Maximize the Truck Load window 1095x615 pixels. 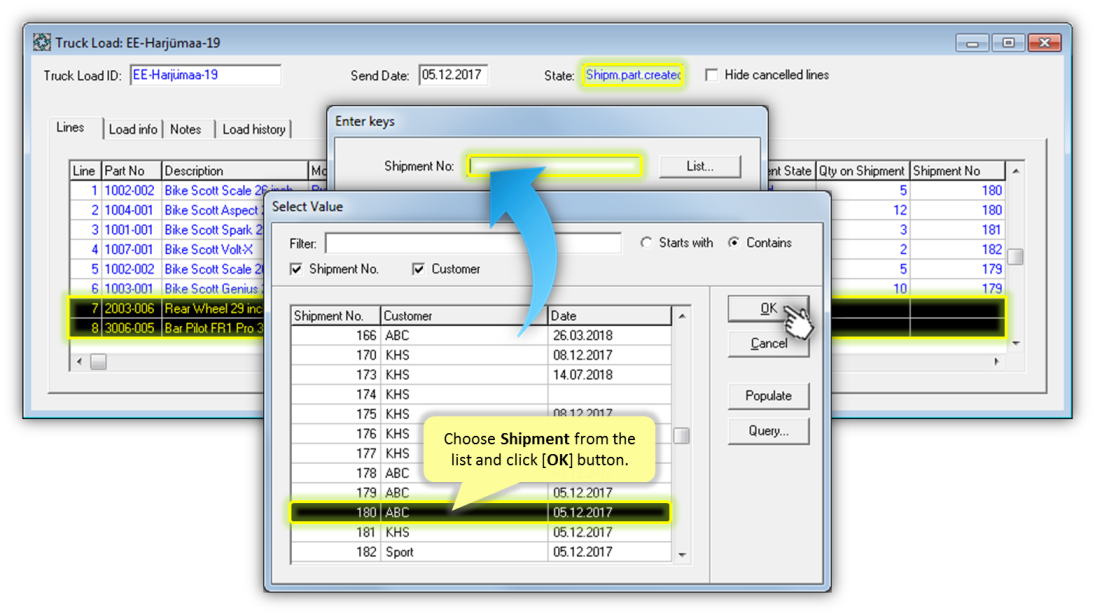(x=1008, y=43)
